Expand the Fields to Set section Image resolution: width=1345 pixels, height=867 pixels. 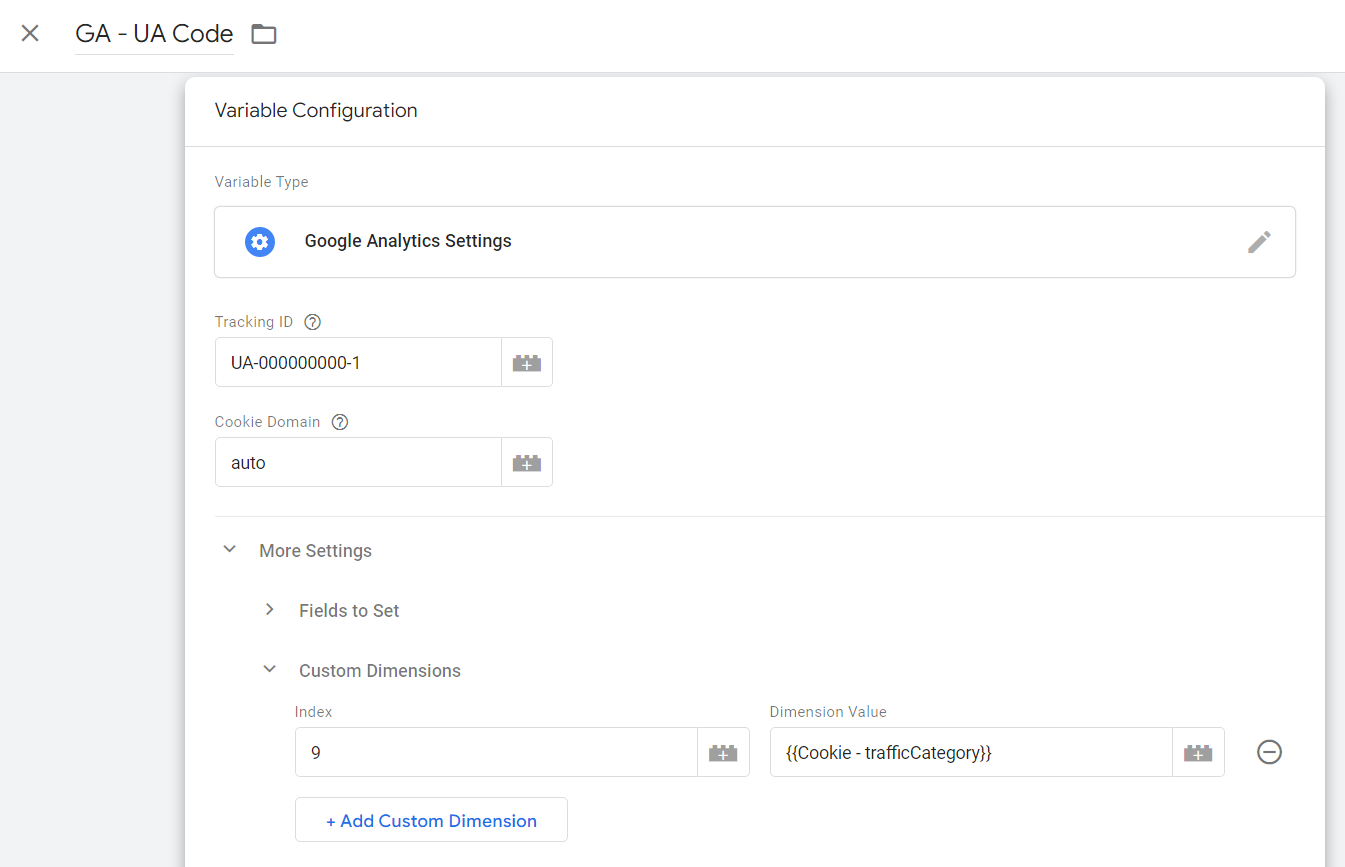pyautogui.click(x=269, y=610)
